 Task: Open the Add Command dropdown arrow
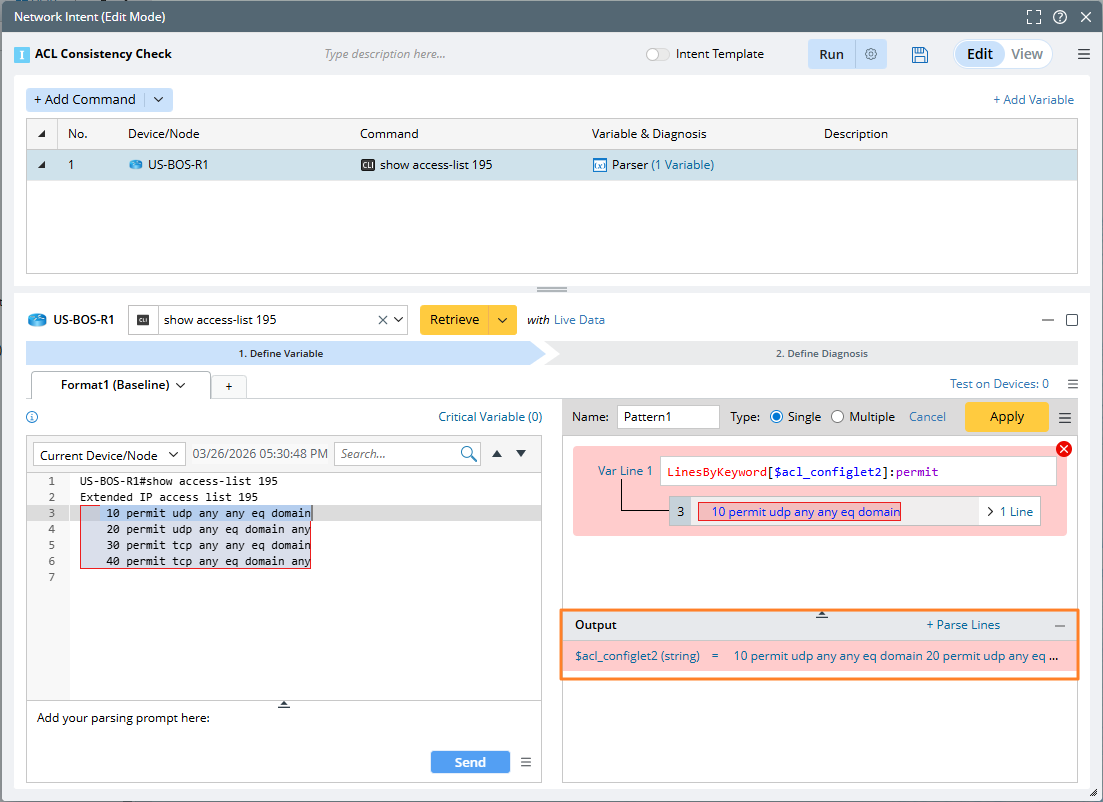pyautogui.click(x=158, y=100)
